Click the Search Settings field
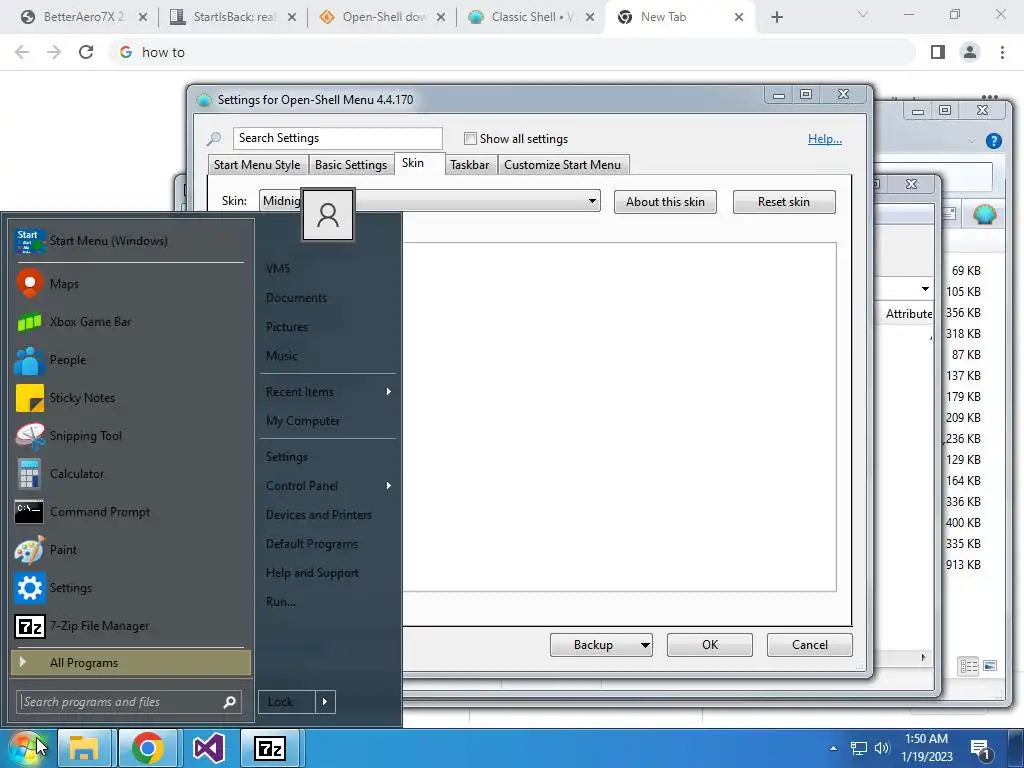Screen dimensions: 1024x768 (338, 138)
